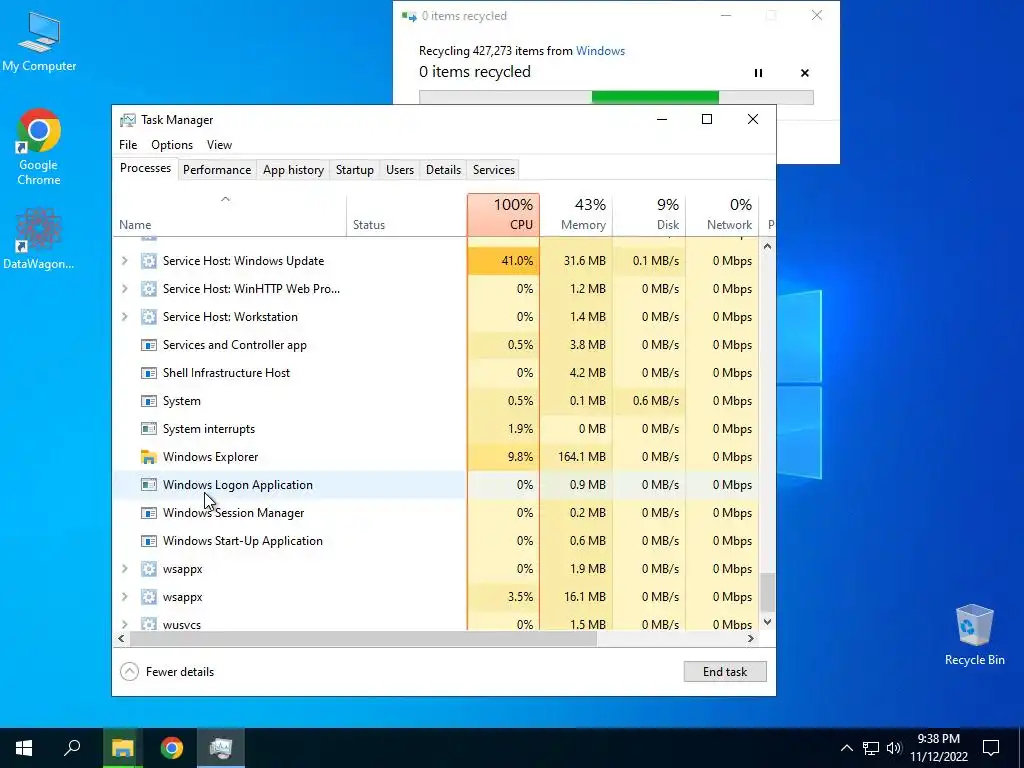Select the Processes tab
This screenshot has width=1024, height=768.
pos(145,168)
